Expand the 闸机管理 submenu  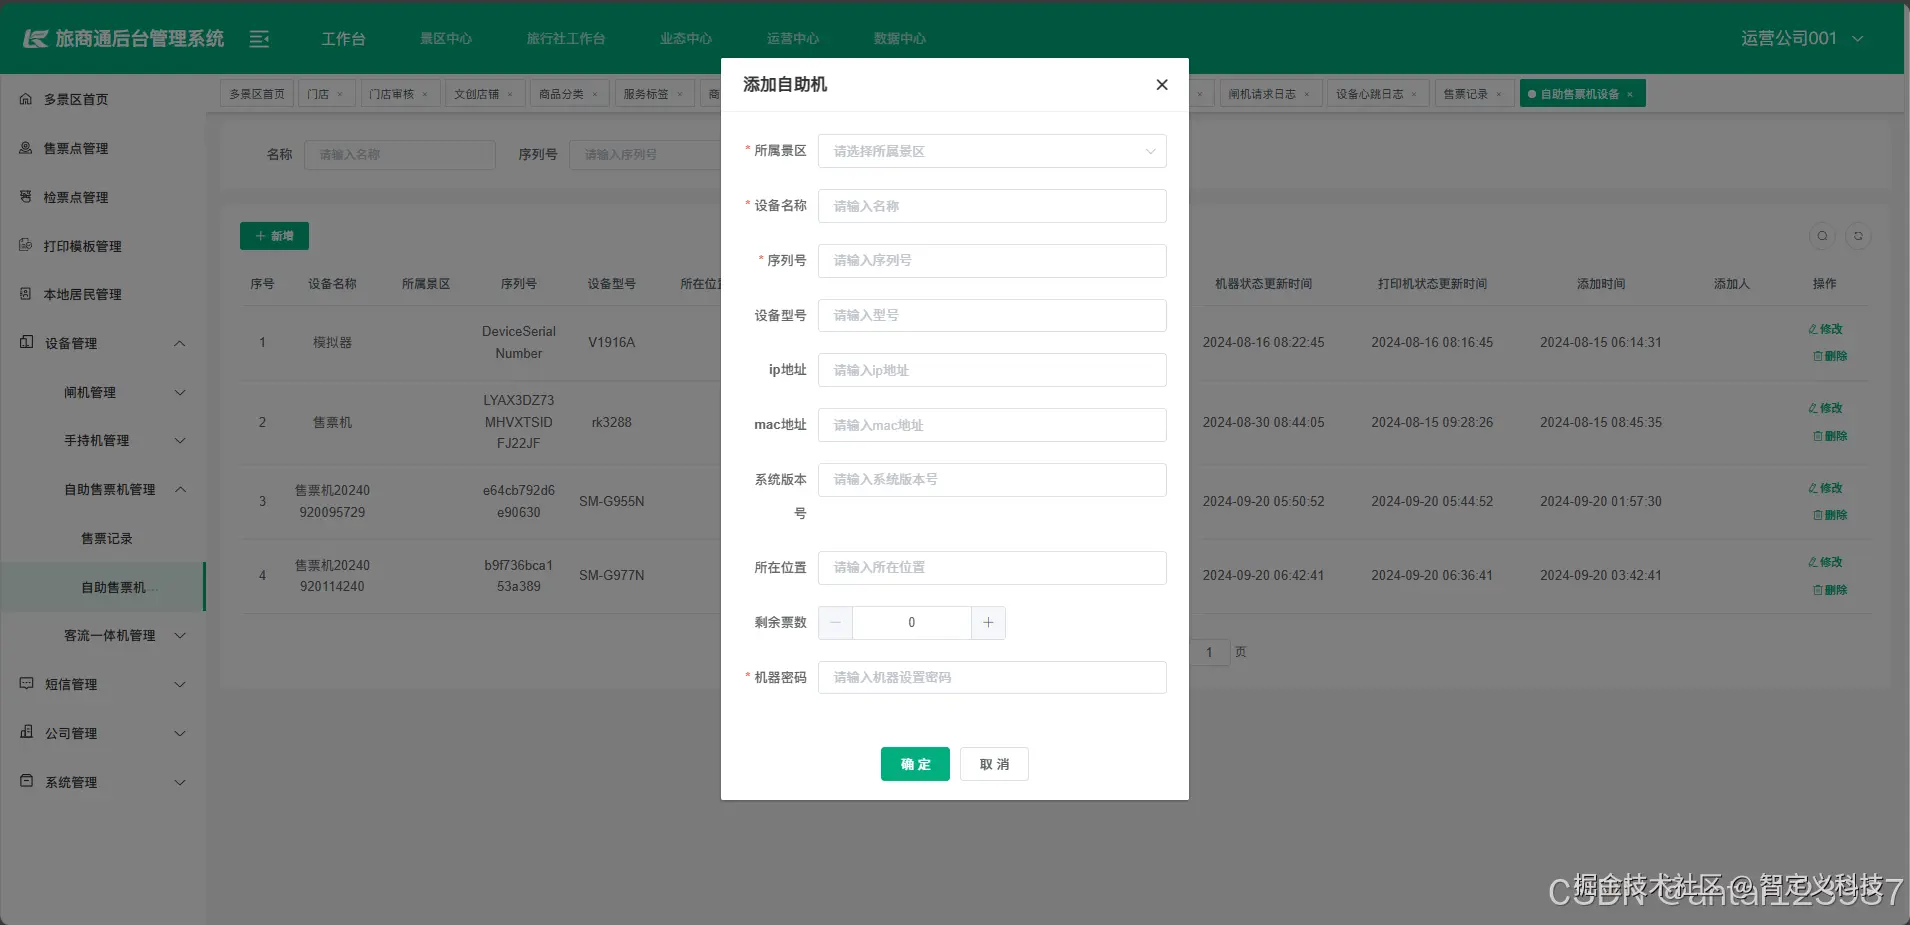click(103, 392)
